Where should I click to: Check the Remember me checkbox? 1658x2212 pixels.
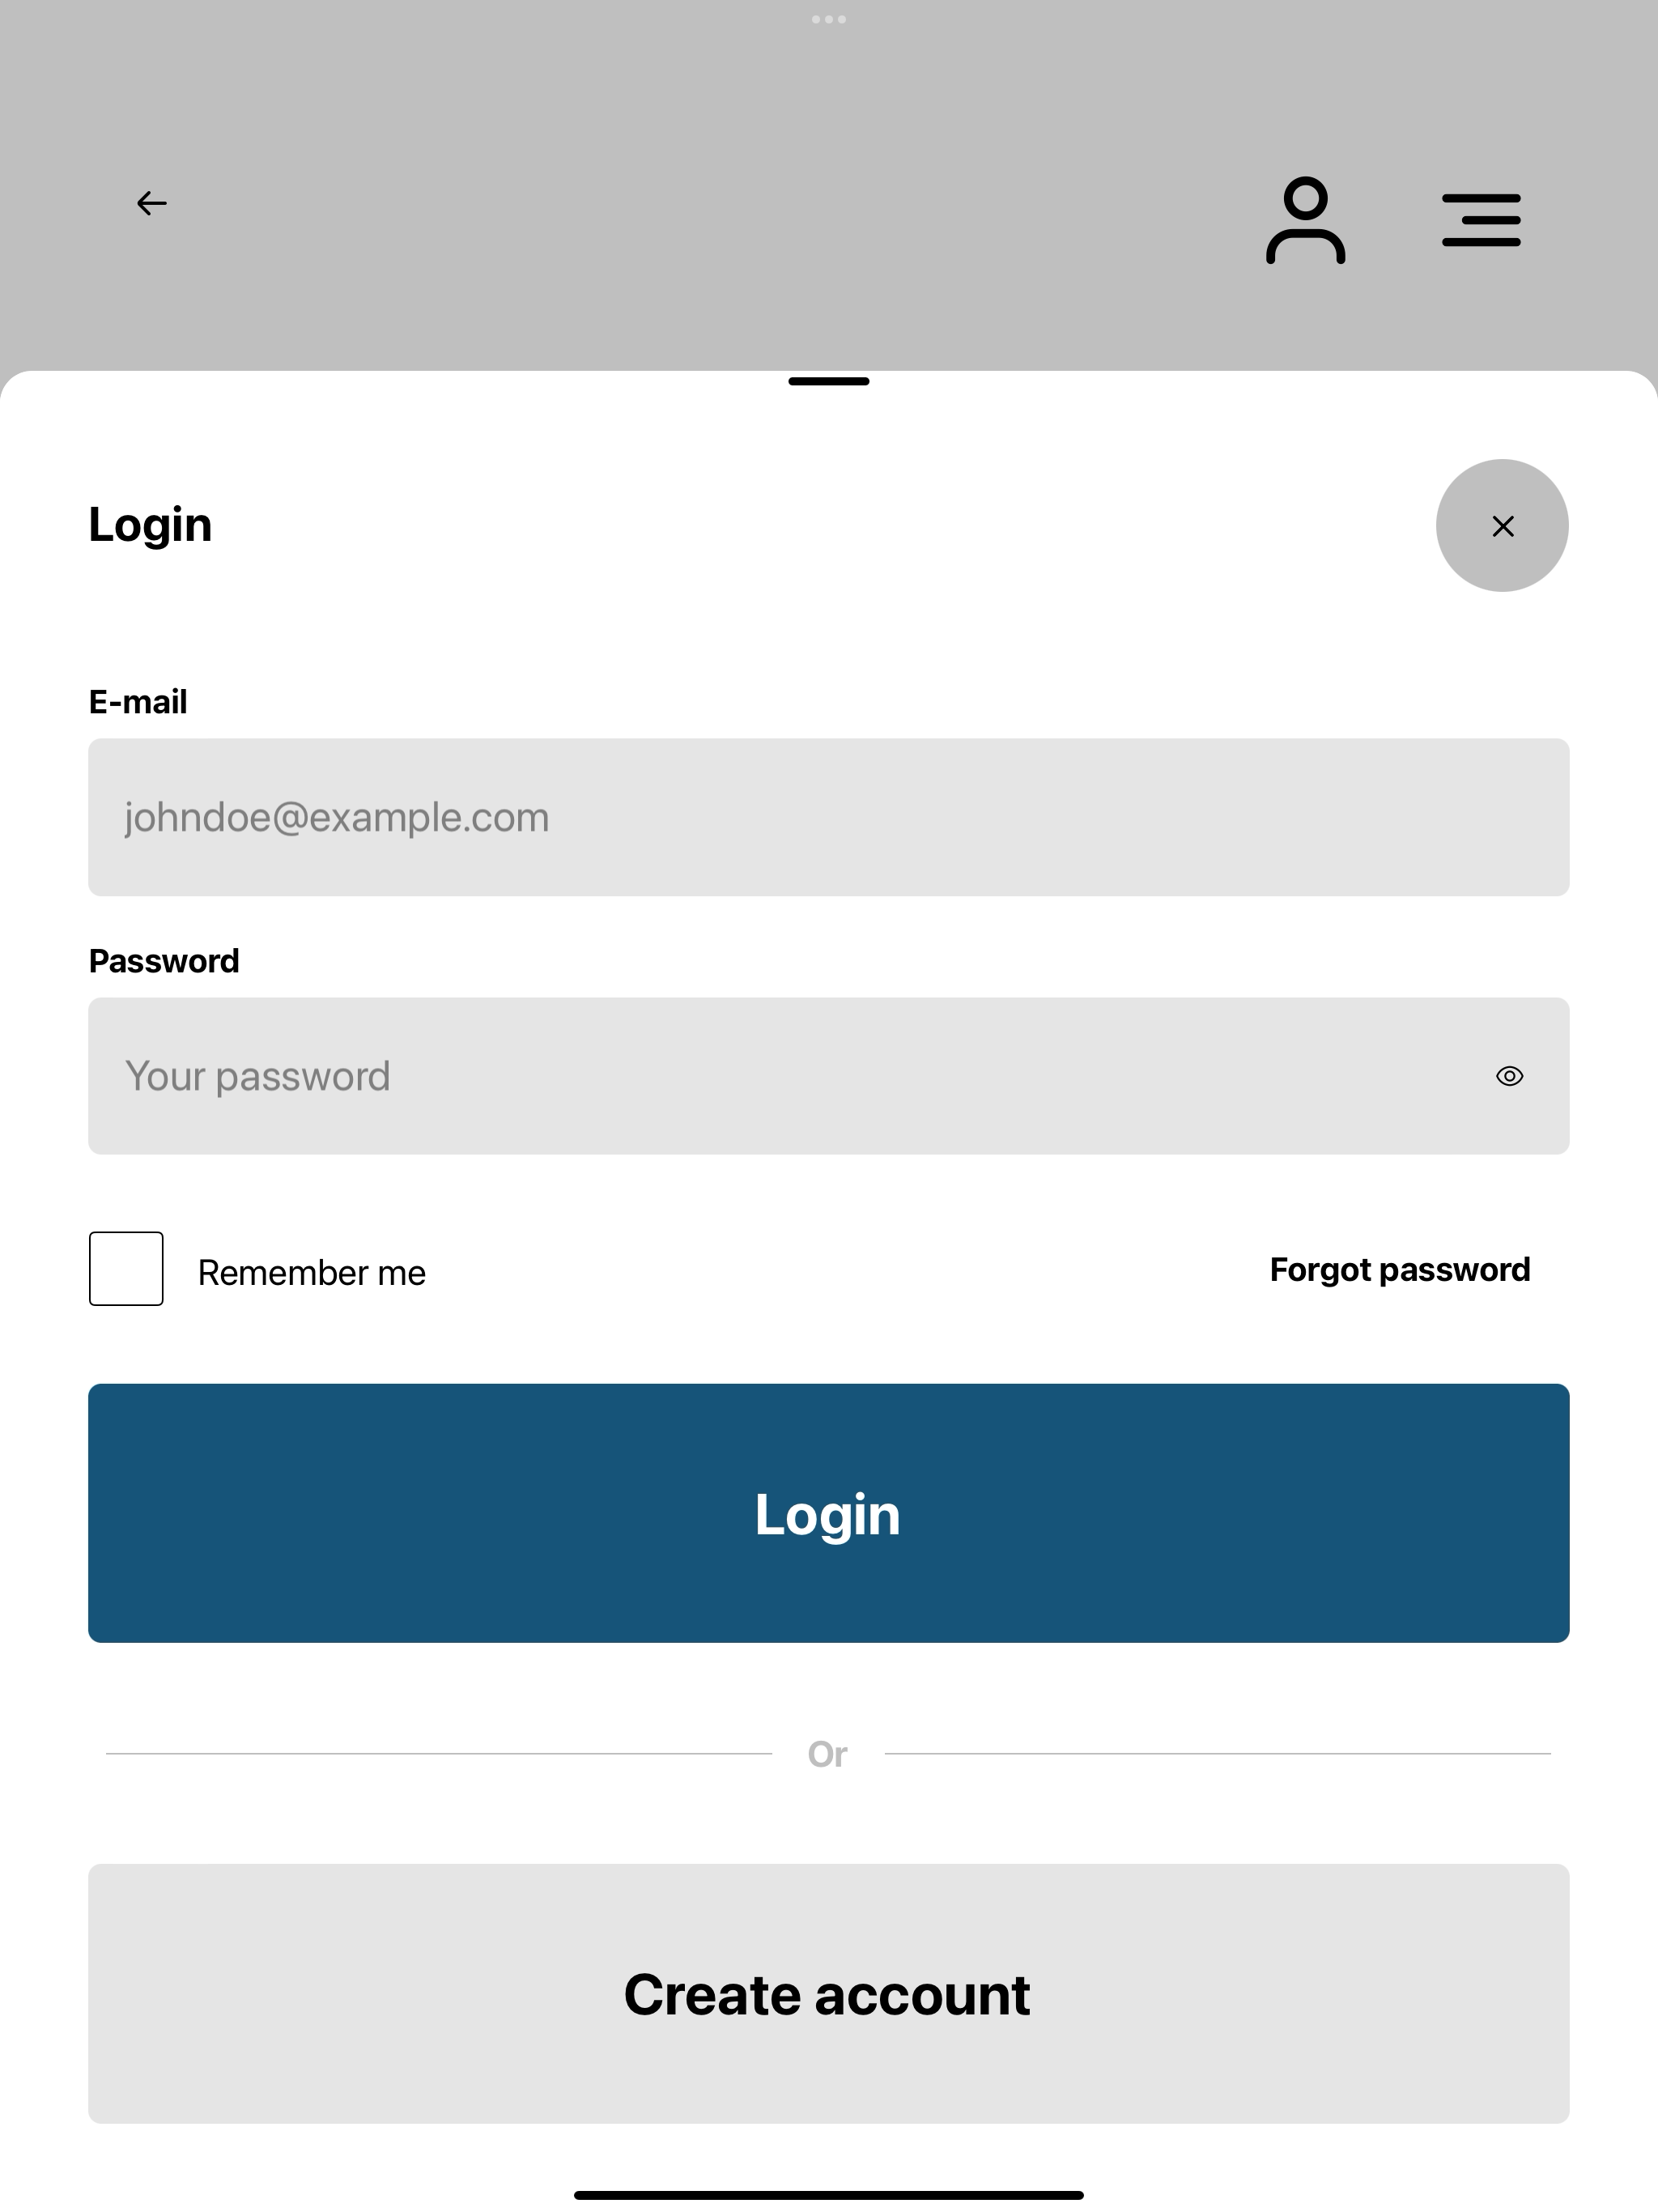point(126,1269)
